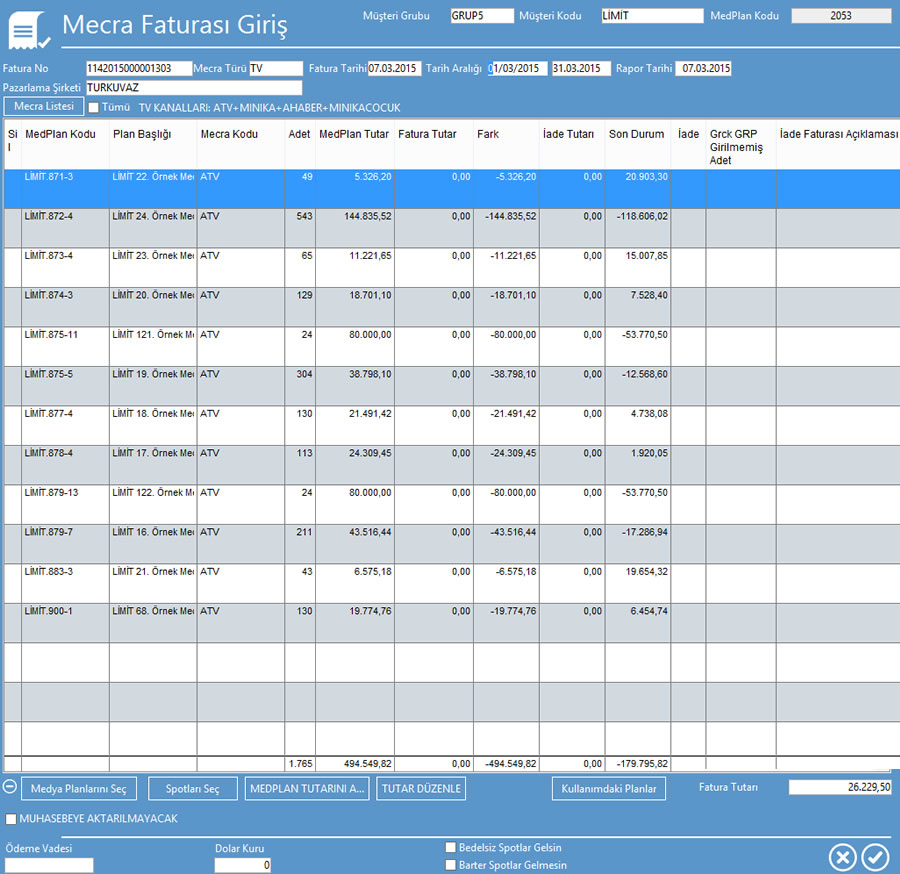Open the Mecra Listesi button
This screenshot has height=874, width=900.
coord(43,106)
